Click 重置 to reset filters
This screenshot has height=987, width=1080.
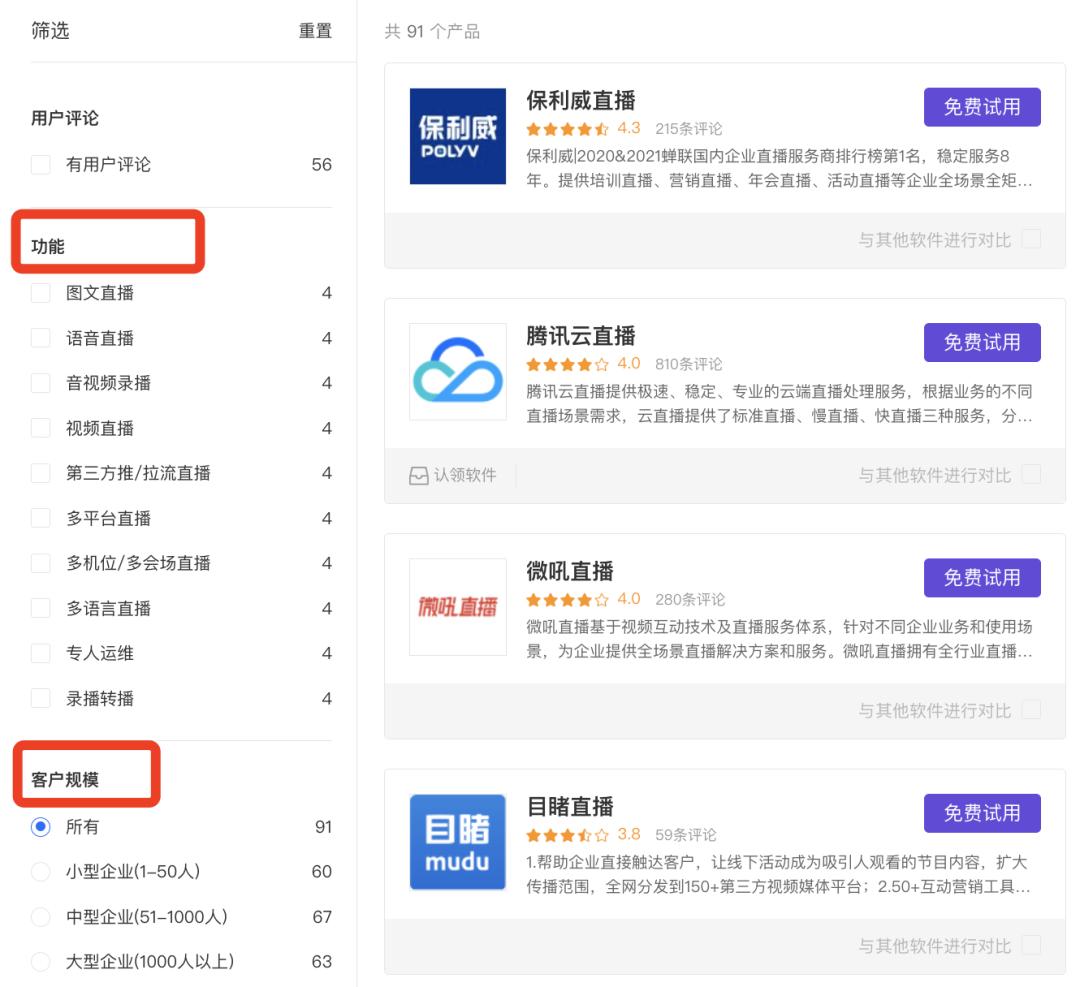[x=315, y=31]
